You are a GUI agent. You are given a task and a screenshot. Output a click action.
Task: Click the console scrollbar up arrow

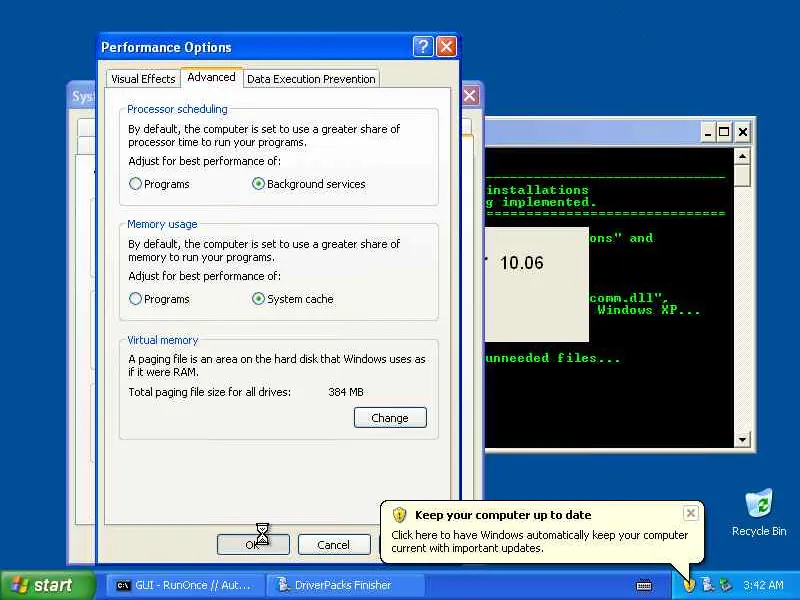pos(742,156)
